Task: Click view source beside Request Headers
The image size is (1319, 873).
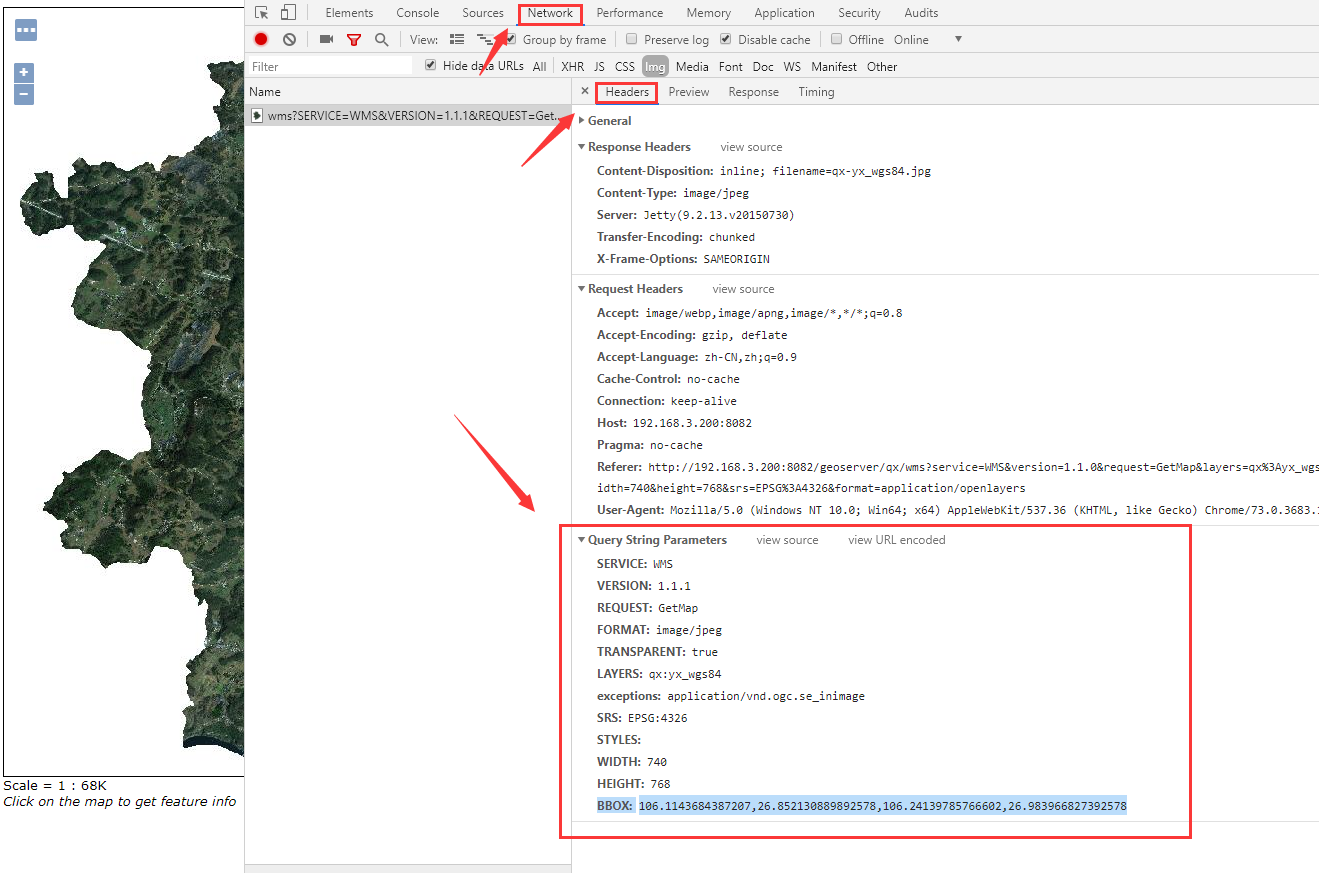Action: click(x=742, y=288)
